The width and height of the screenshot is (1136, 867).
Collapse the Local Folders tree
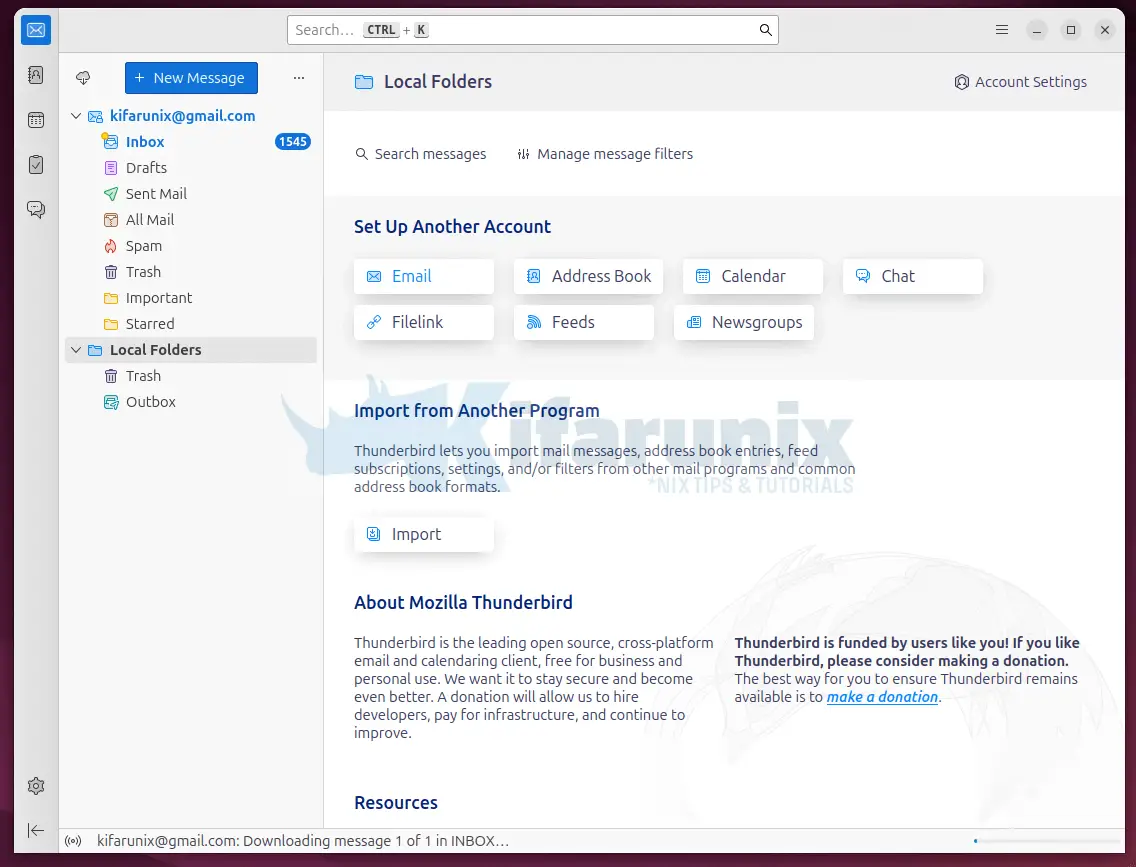76,350
